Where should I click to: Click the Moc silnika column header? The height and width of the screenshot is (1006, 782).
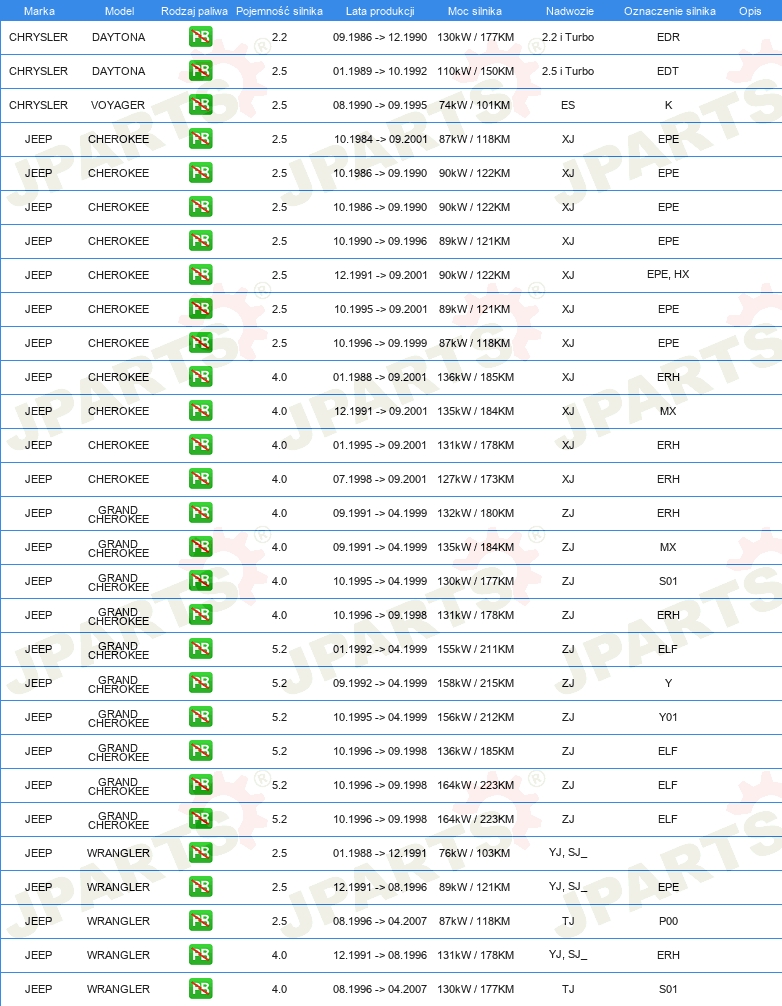[475, 11]
